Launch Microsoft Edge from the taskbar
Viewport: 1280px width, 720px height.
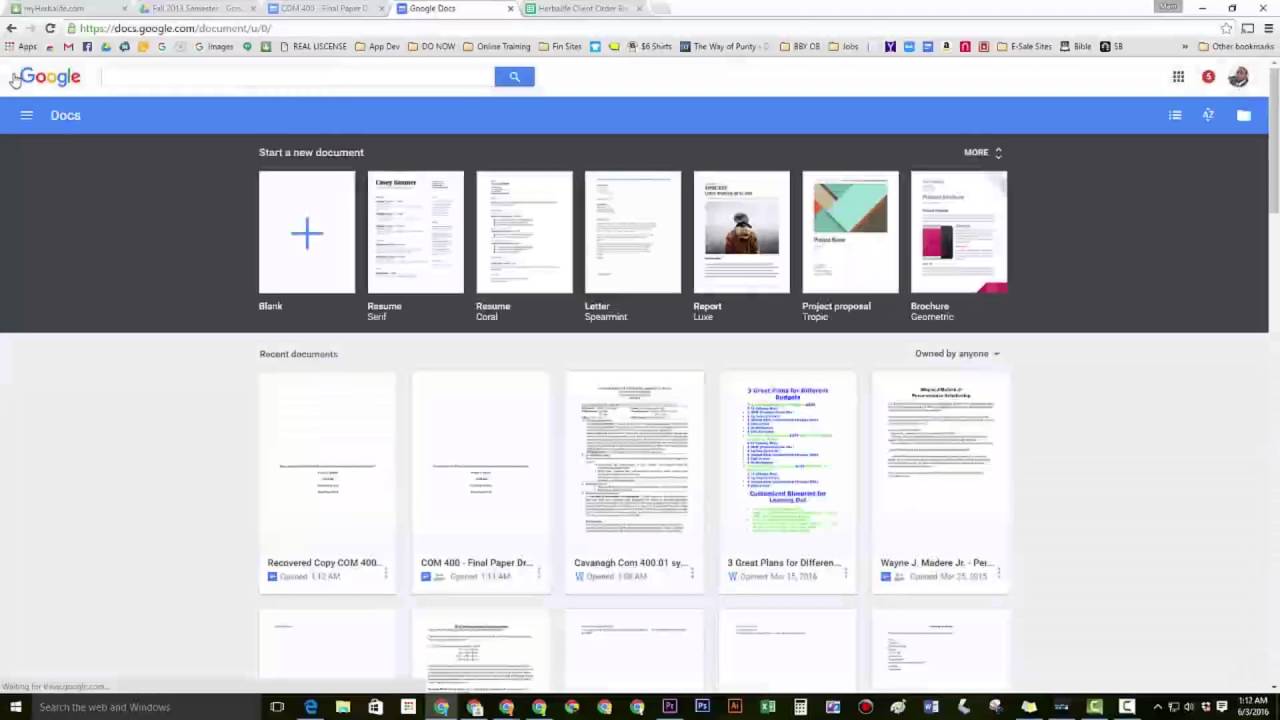pos(311,707)
